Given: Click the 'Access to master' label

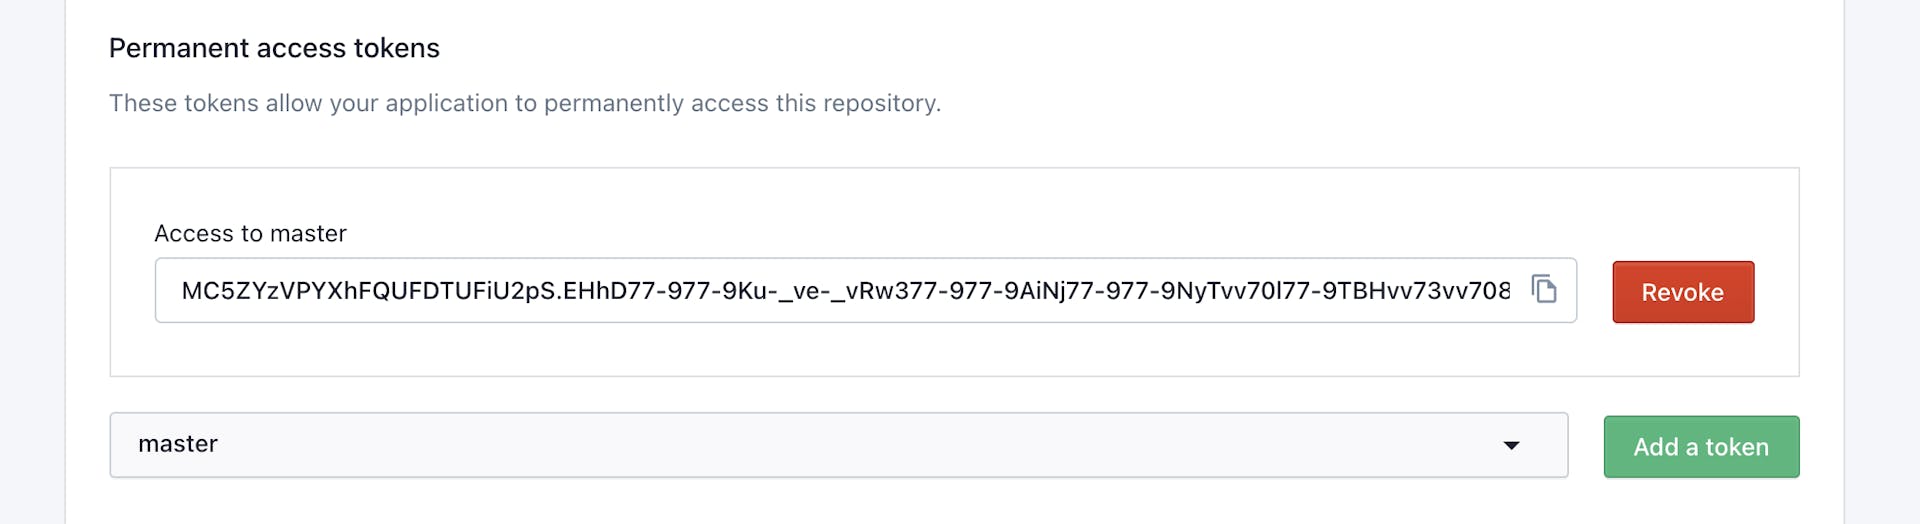Looking at the screenshot, I should [x=250, y=234].
